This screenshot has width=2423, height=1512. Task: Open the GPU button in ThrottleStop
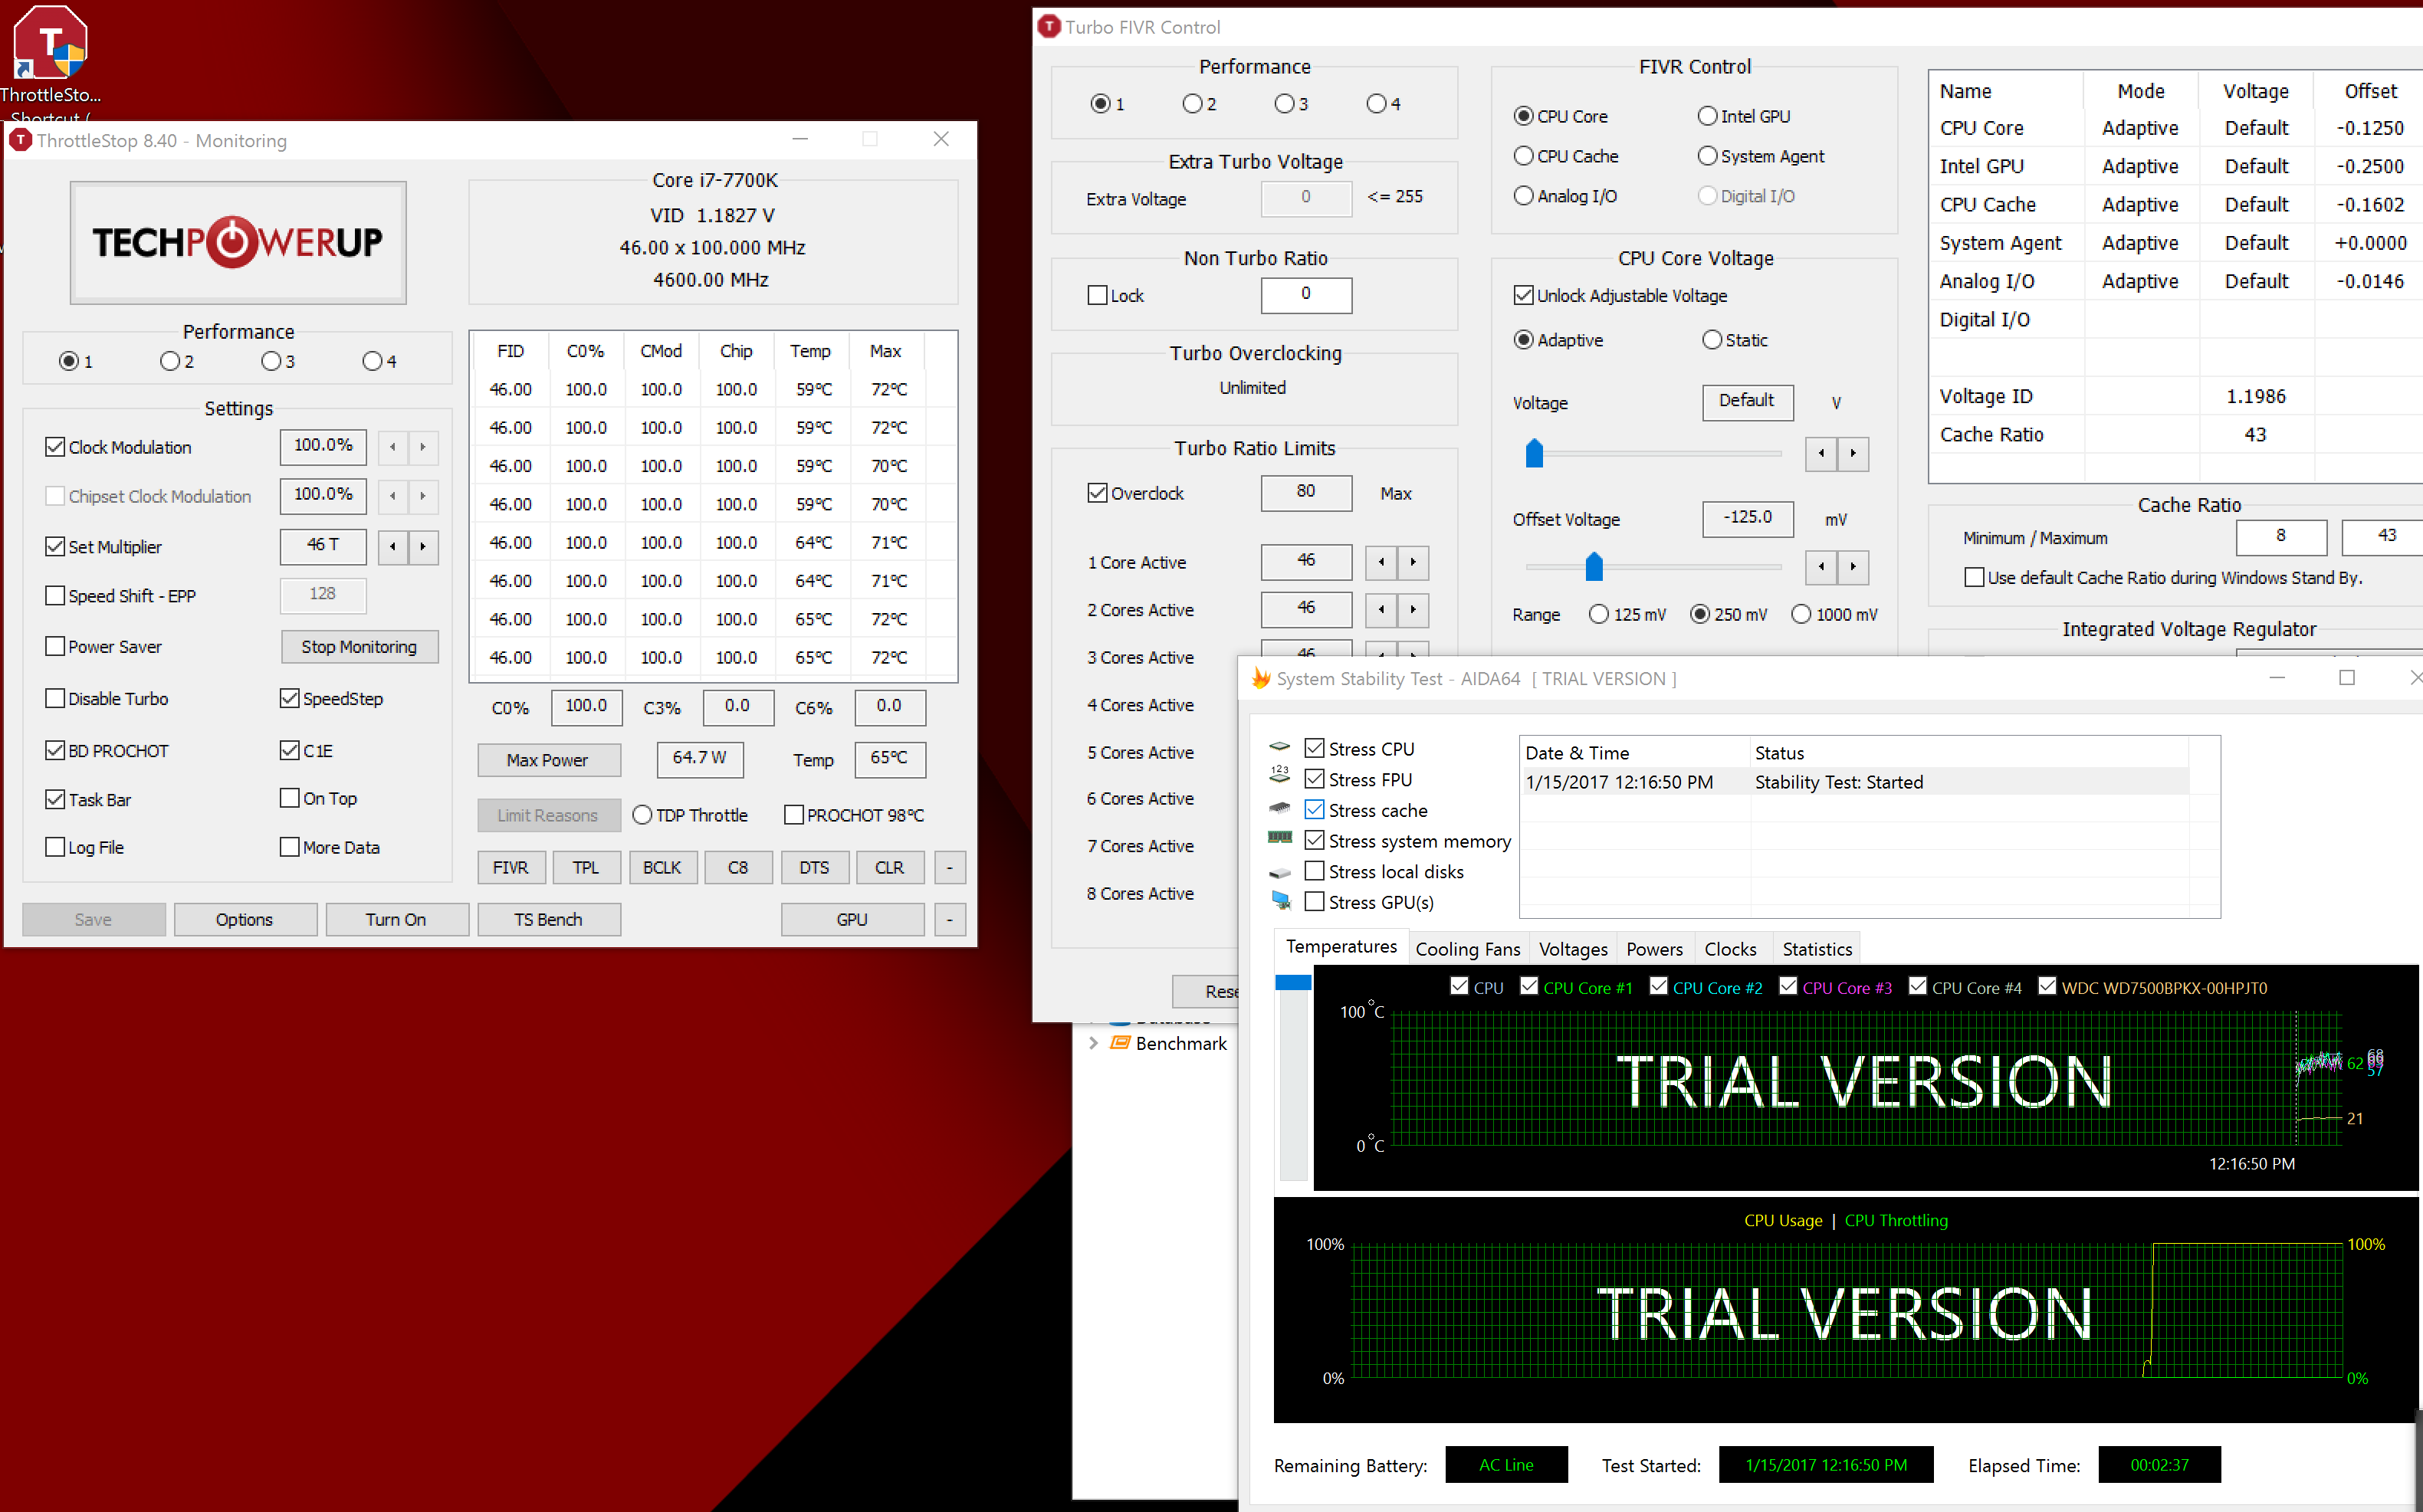coord(852,920)
